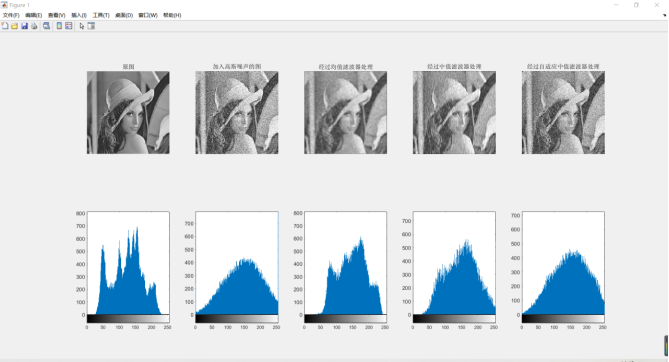Image resolution: width=669 pixels, height=362 pixels.
Task: Open the 工具(T) menu
Action: [x=101, y=15]
